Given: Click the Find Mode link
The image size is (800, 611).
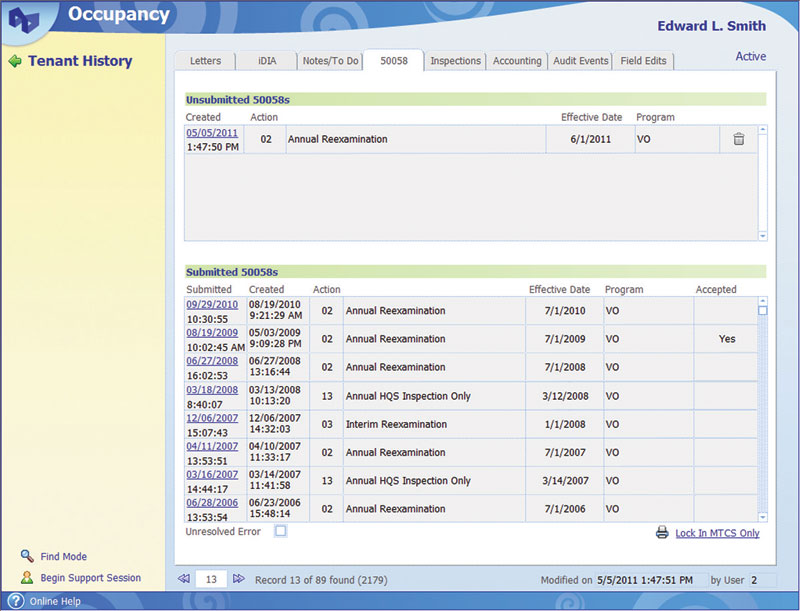Looking at the screenshot, I should click(63, 556).
